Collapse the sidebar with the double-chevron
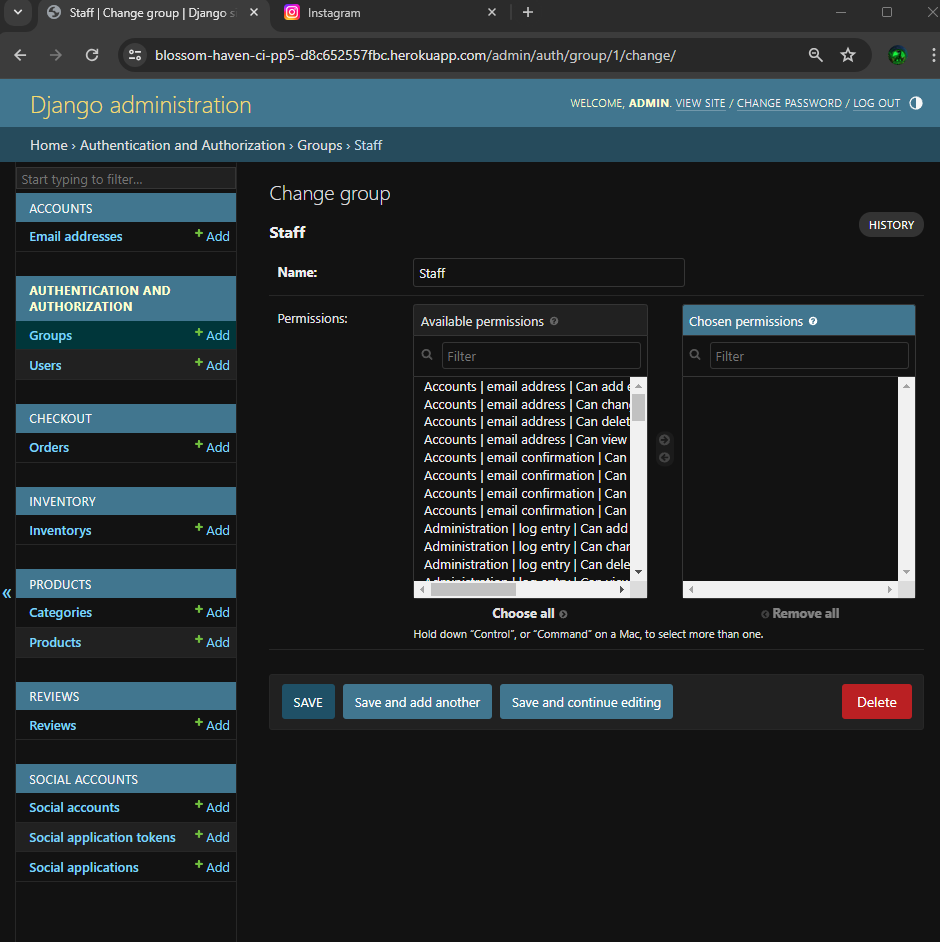This screenshot has height=942, width=940. [7, 594]
